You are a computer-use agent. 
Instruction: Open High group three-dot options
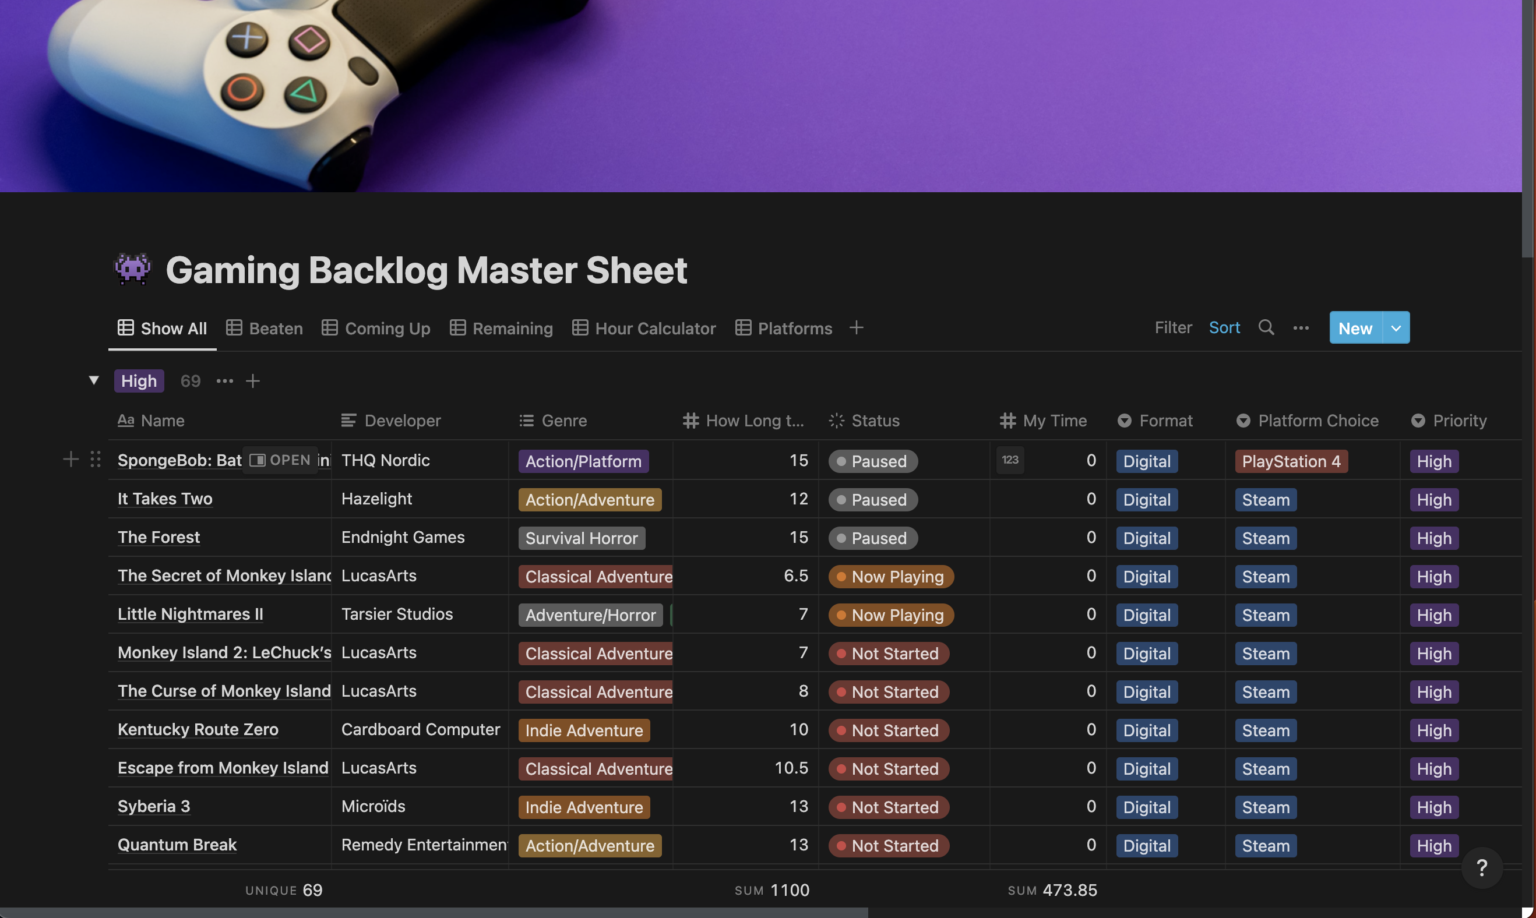pos(225,381)
